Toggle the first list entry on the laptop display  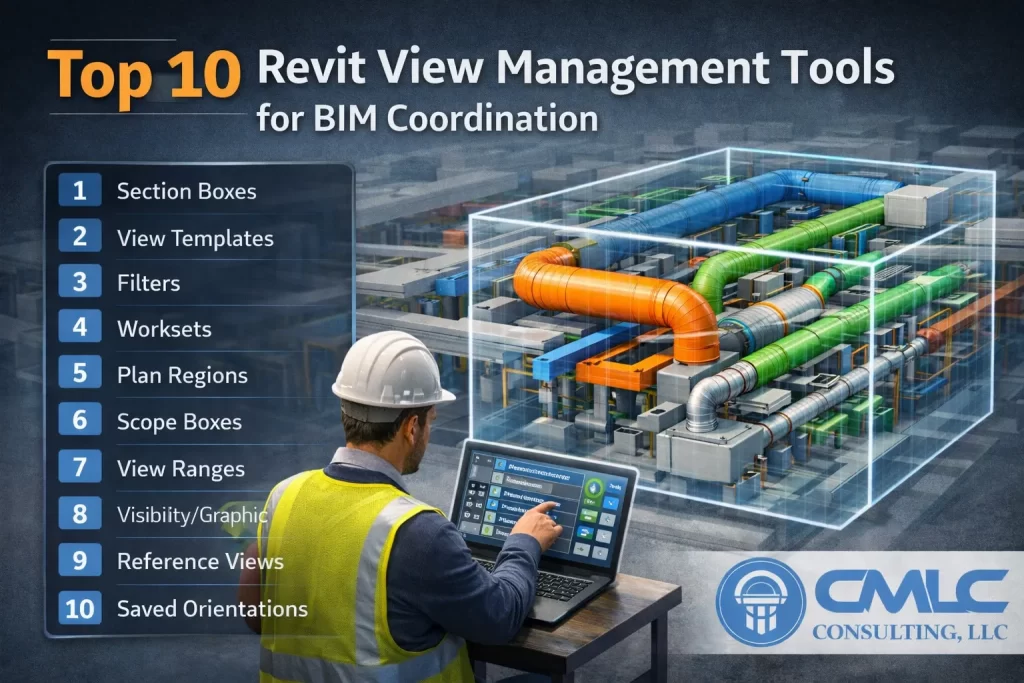click(540, 466)
